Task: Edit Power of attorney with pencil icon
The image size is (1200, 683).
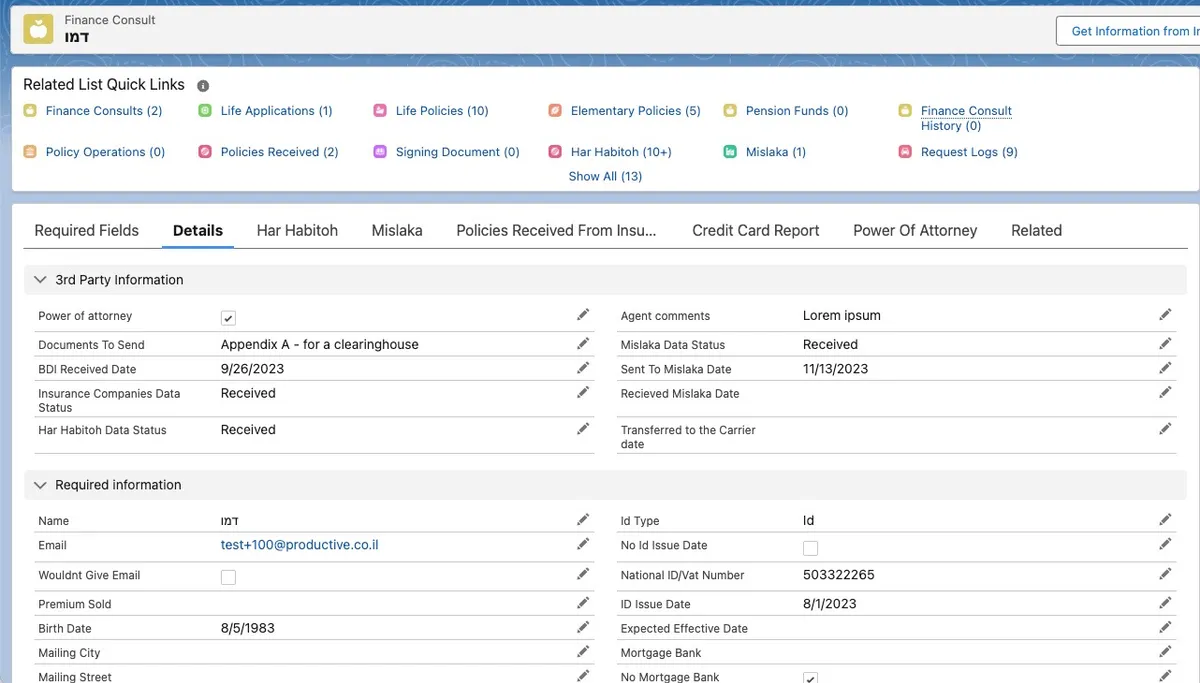Action: click(x=583, y=315)
